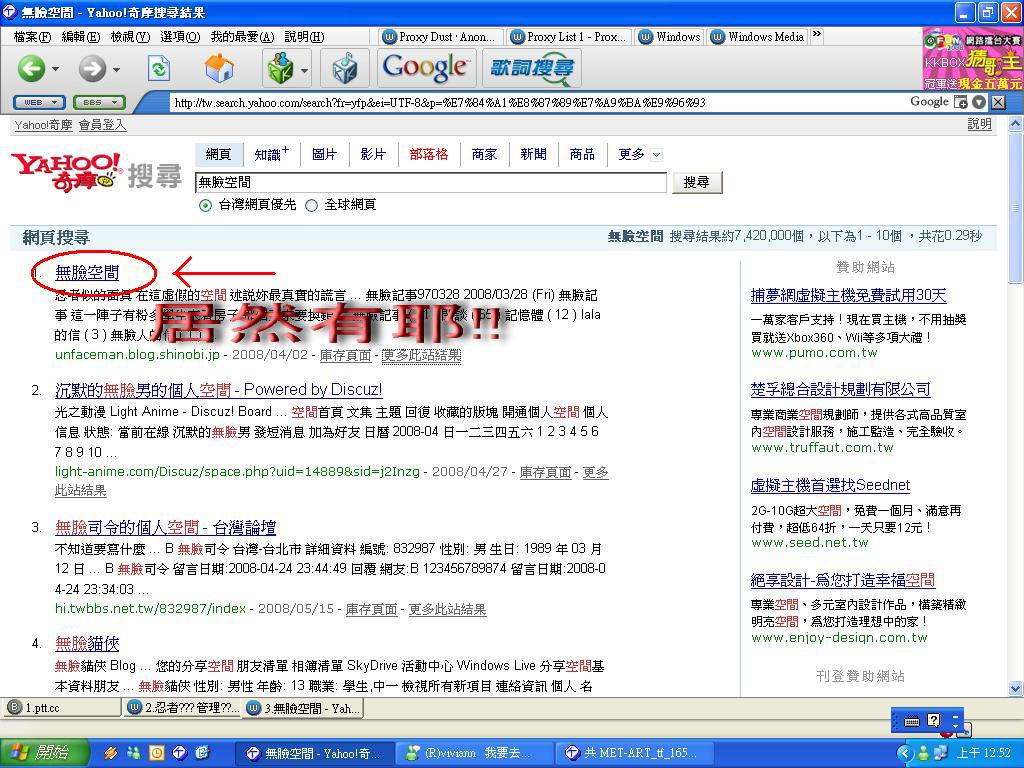
Task: Click the 會員登入 member login link
Action: coord(102,125)
